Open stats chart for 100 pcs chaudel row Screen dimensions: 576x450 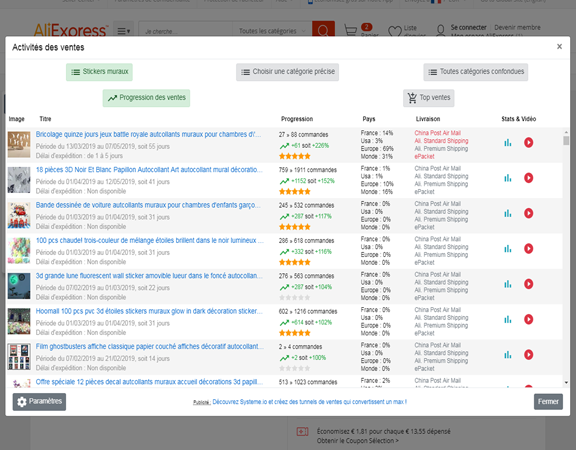tap(508, 249)
